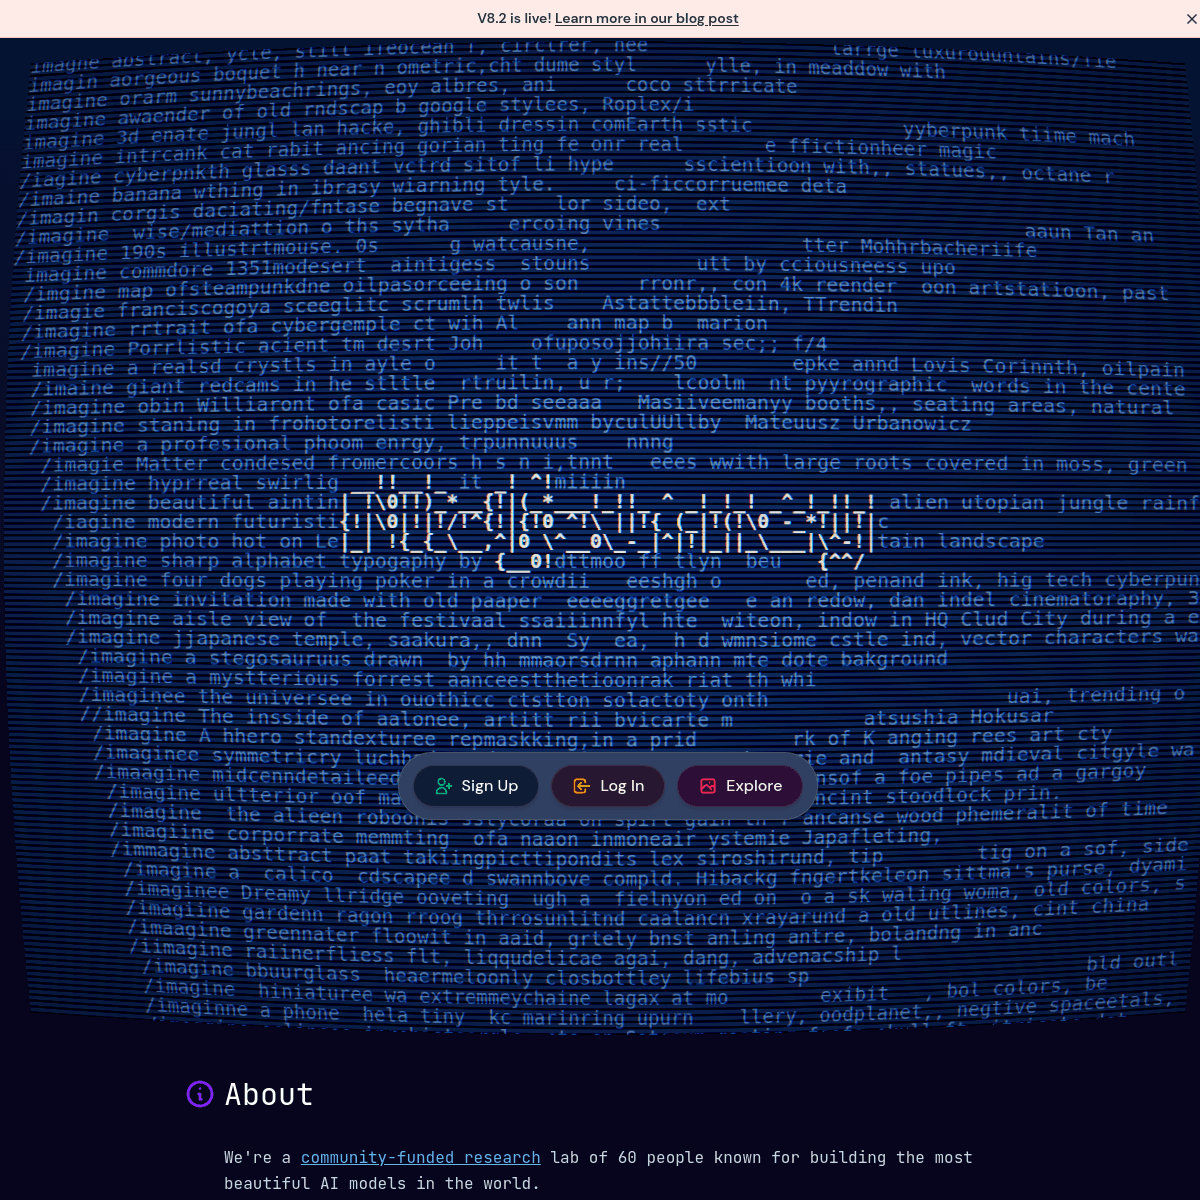Click the About heading
The width and height of the screenshot is (1200, 1200).
tap(269, 1094)
